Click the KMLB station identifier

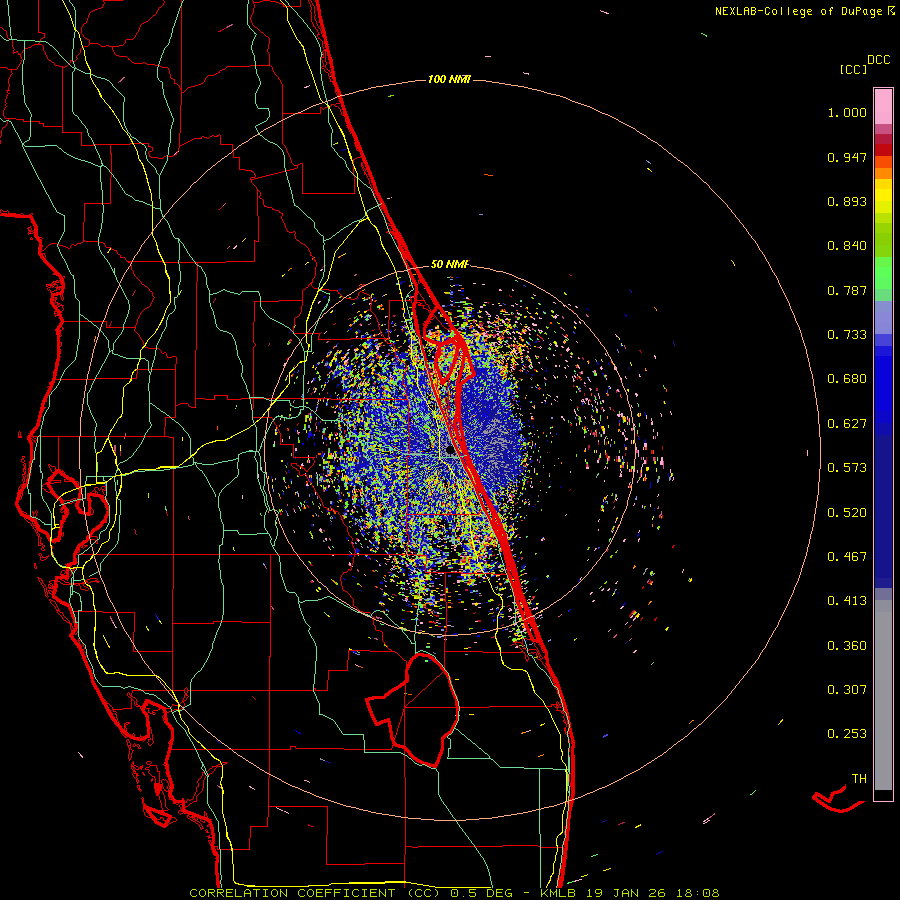pyautogui.click(x=560, y=893)
